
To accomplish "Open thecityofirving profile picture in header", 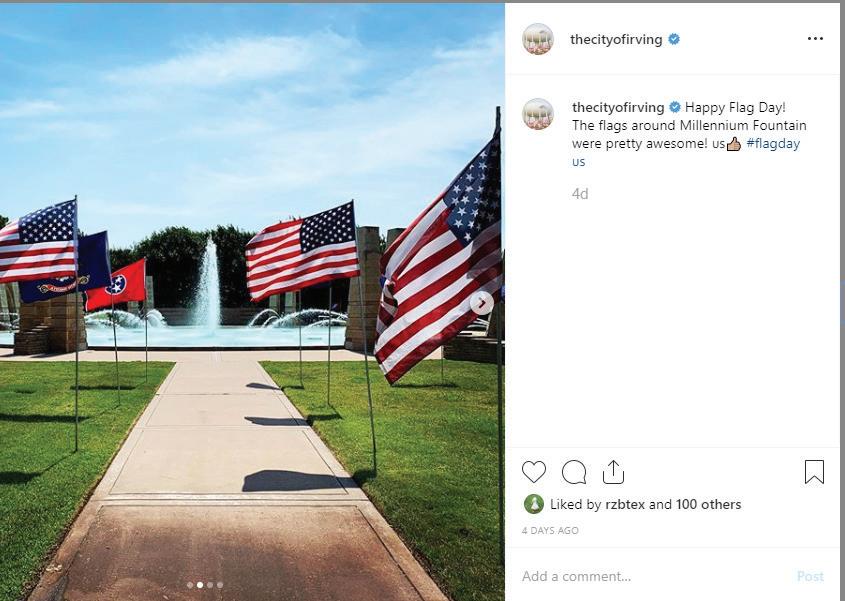I will pyautogui.click(x=538, y=39).
